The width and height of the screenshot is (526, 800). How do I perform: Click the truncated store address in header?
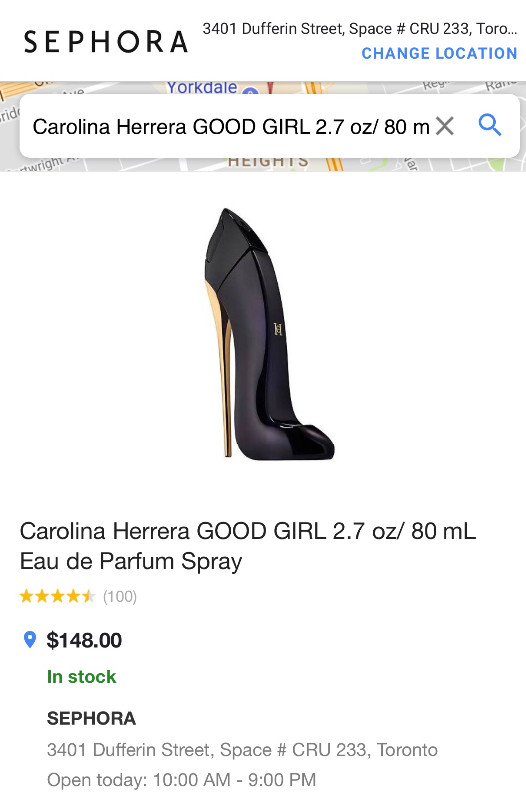[360, 29]
